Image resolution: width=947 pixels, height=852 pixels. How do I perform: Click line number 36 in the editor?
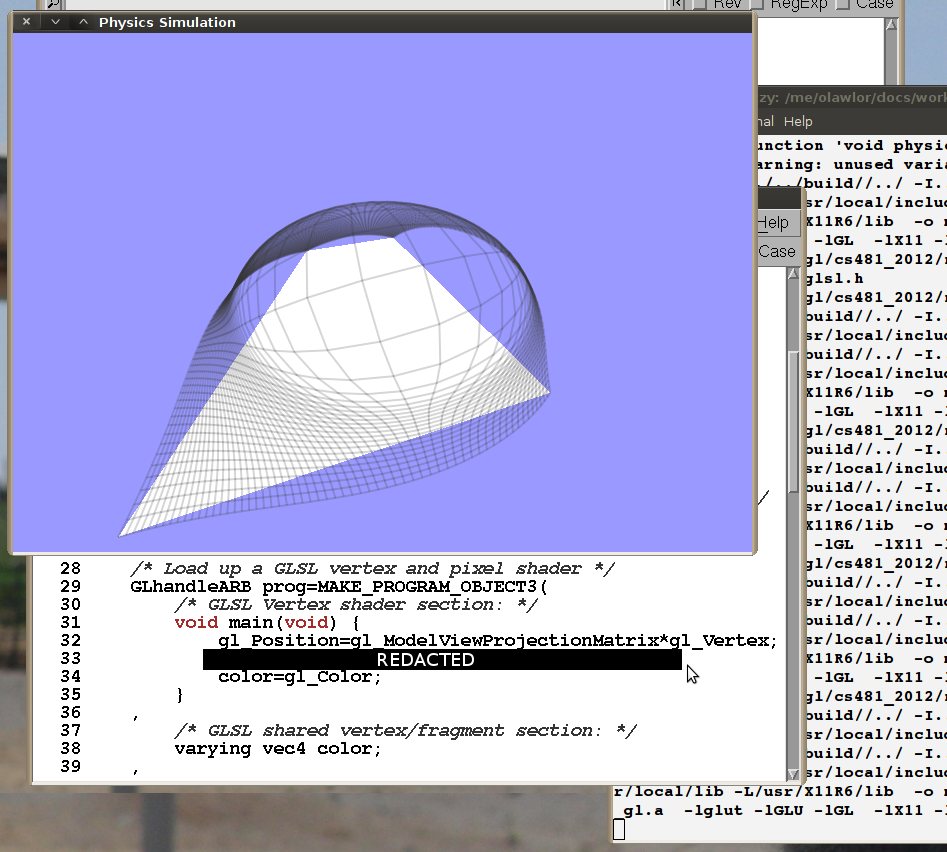click(x=71, y=713)
